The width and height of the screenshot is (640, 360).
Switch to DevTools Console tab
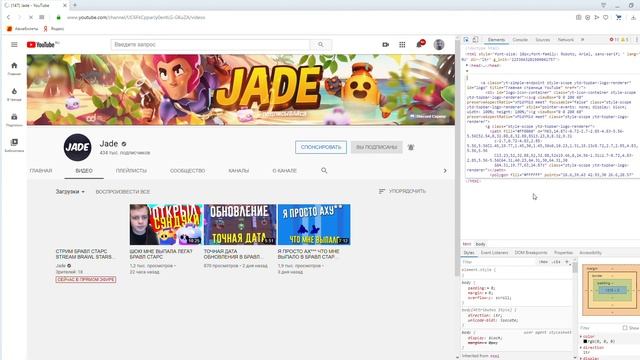[x=520, y=40]
